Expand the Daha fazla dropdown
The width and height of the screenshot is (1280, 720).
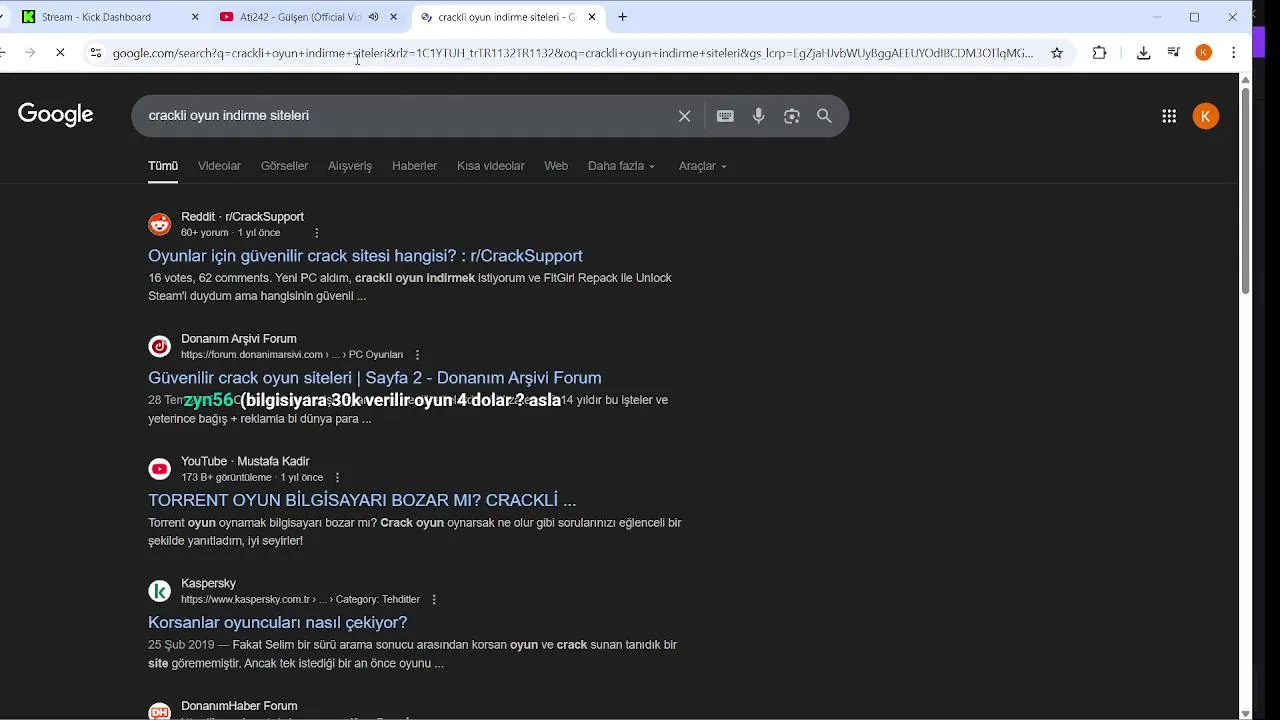pos(621,166)
